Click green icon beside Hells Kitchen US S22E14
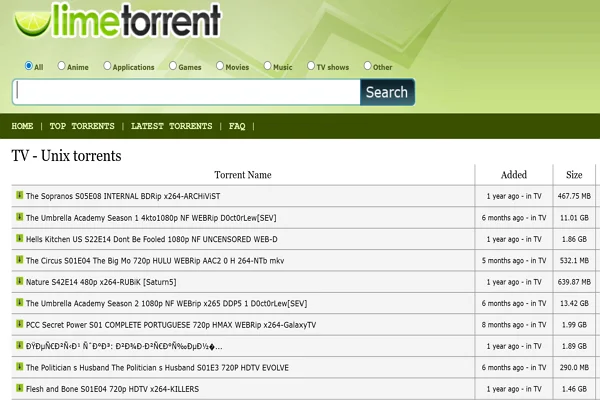This screenshot has width=600, height=400. (19, 238)
